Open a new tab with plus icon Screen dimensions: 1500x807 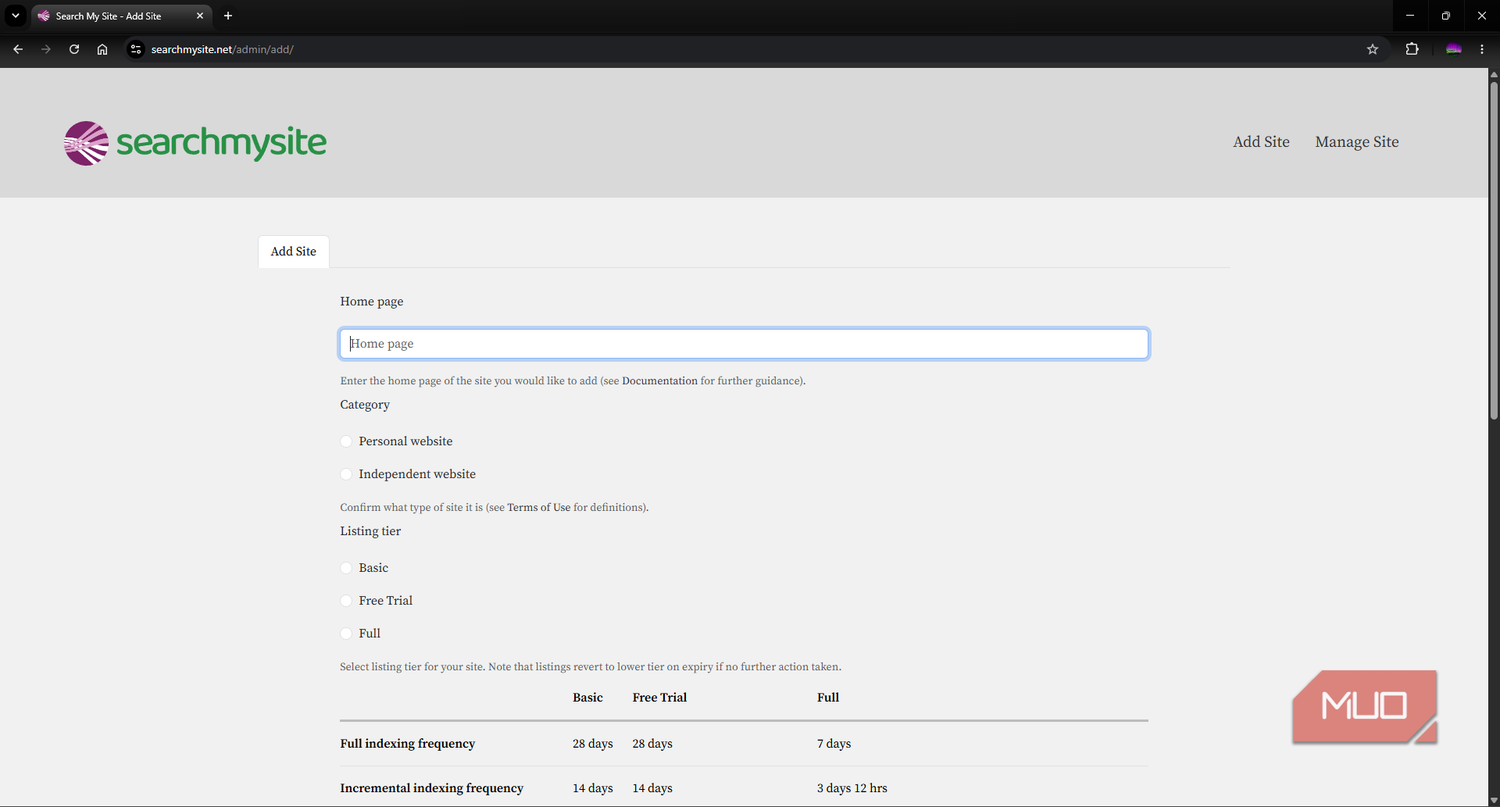[x=228, y=16]
